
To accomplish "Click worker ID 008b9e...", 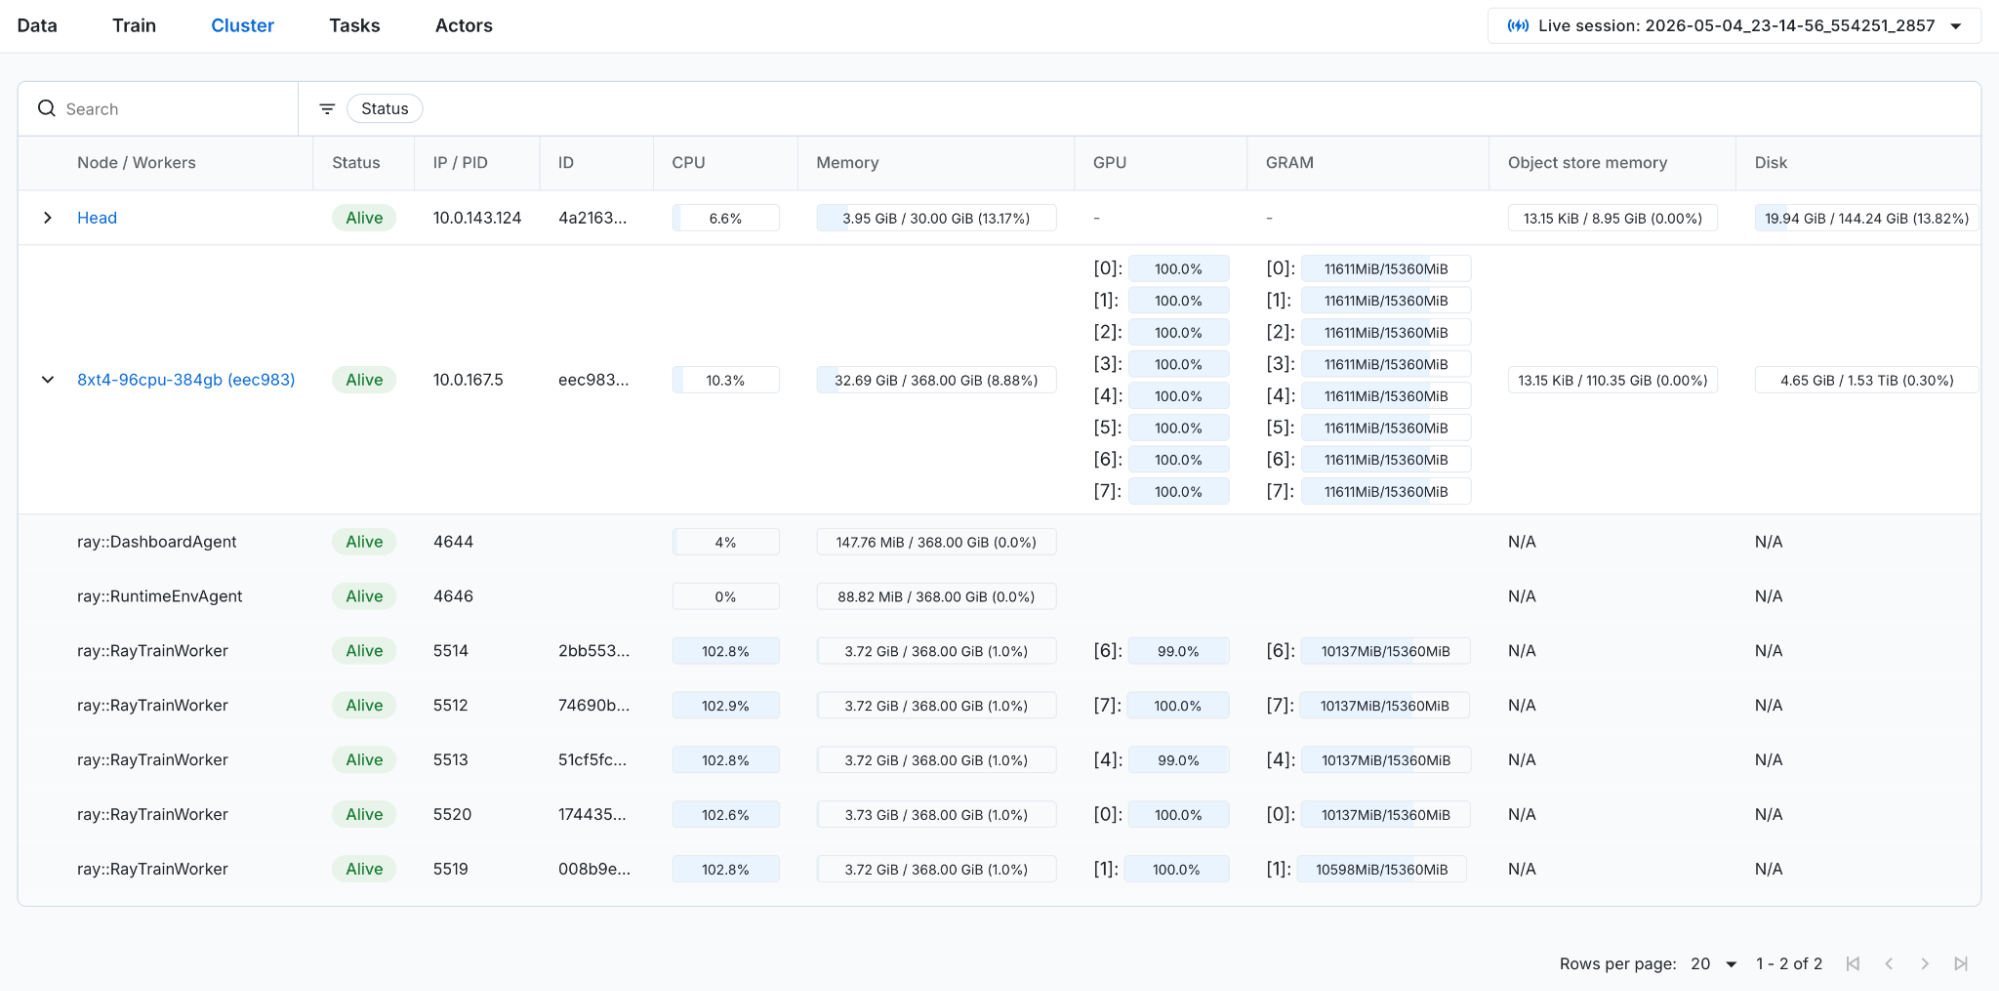I will (594, 869).
